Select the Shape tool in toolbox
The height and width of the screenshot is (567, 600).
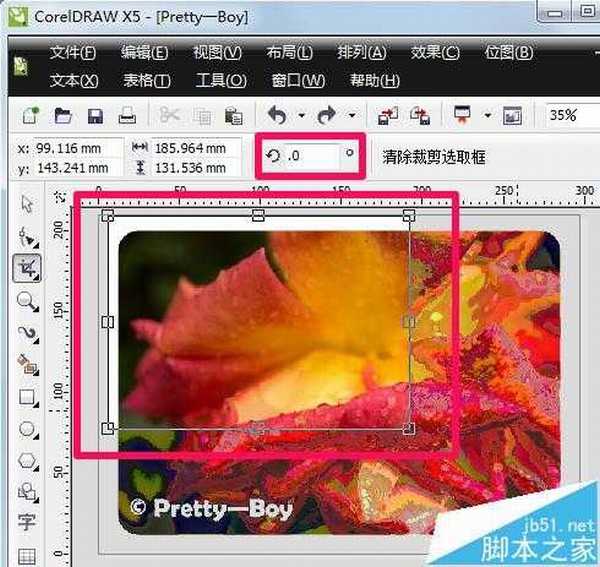coord(27,236)
